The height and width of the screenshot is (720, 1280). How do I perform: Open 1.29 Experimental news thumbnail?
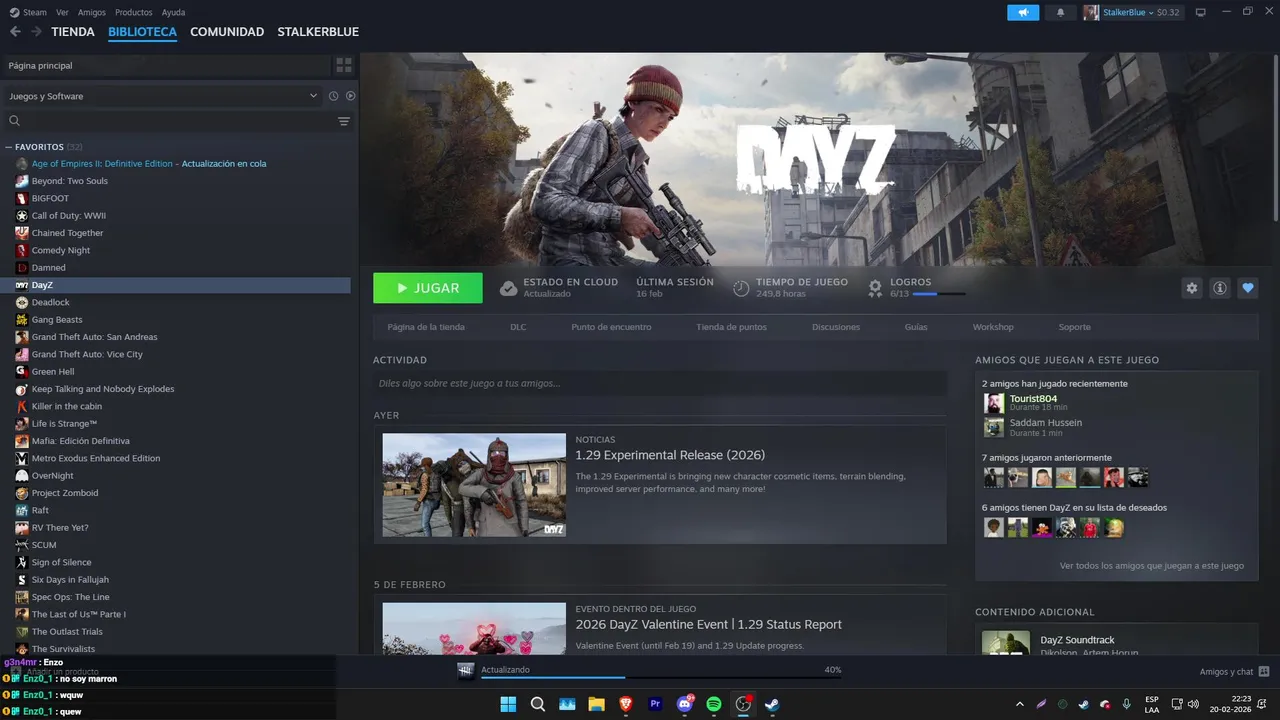474,485
